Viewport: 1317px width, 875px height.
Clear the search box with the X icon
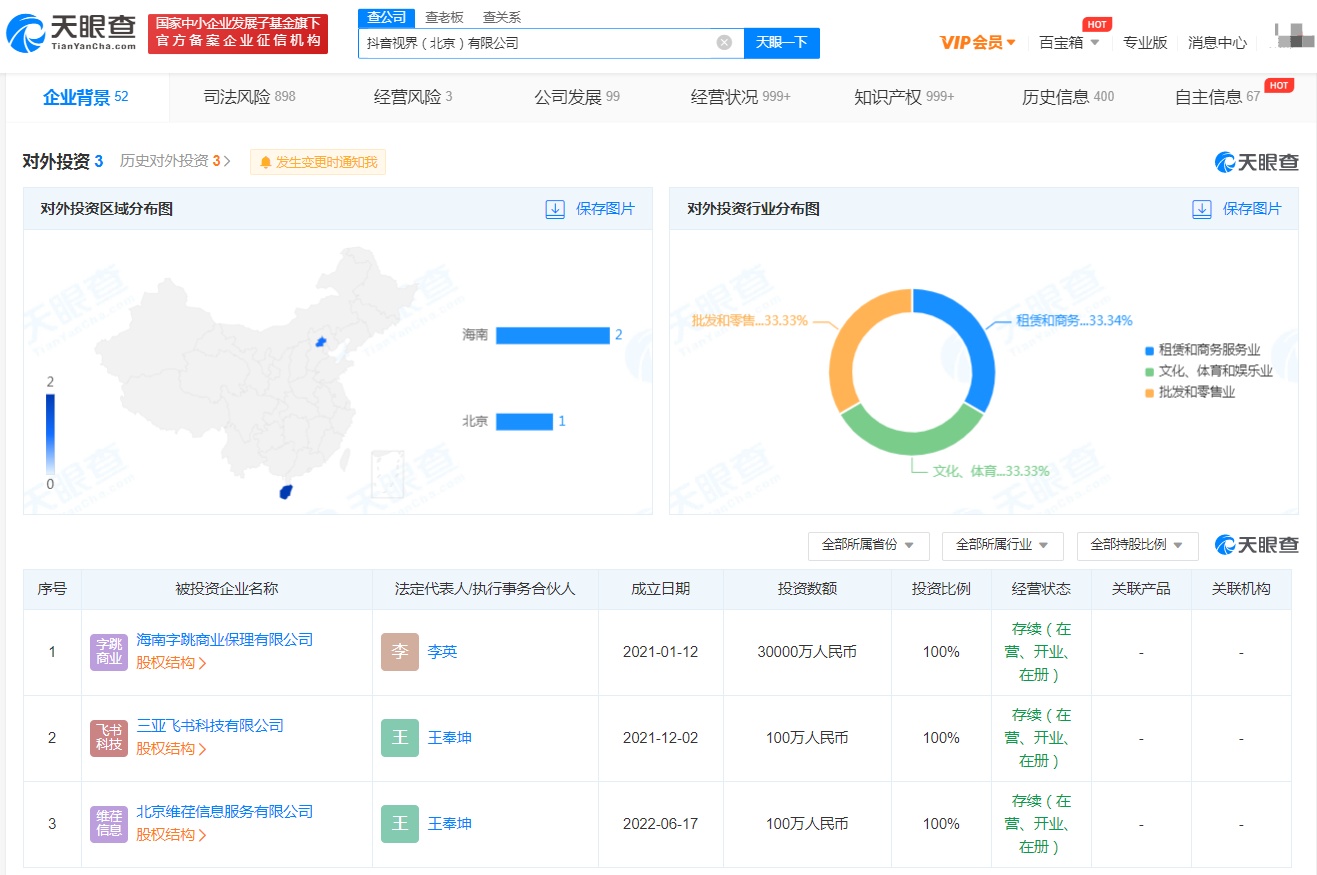coord(725,43)
